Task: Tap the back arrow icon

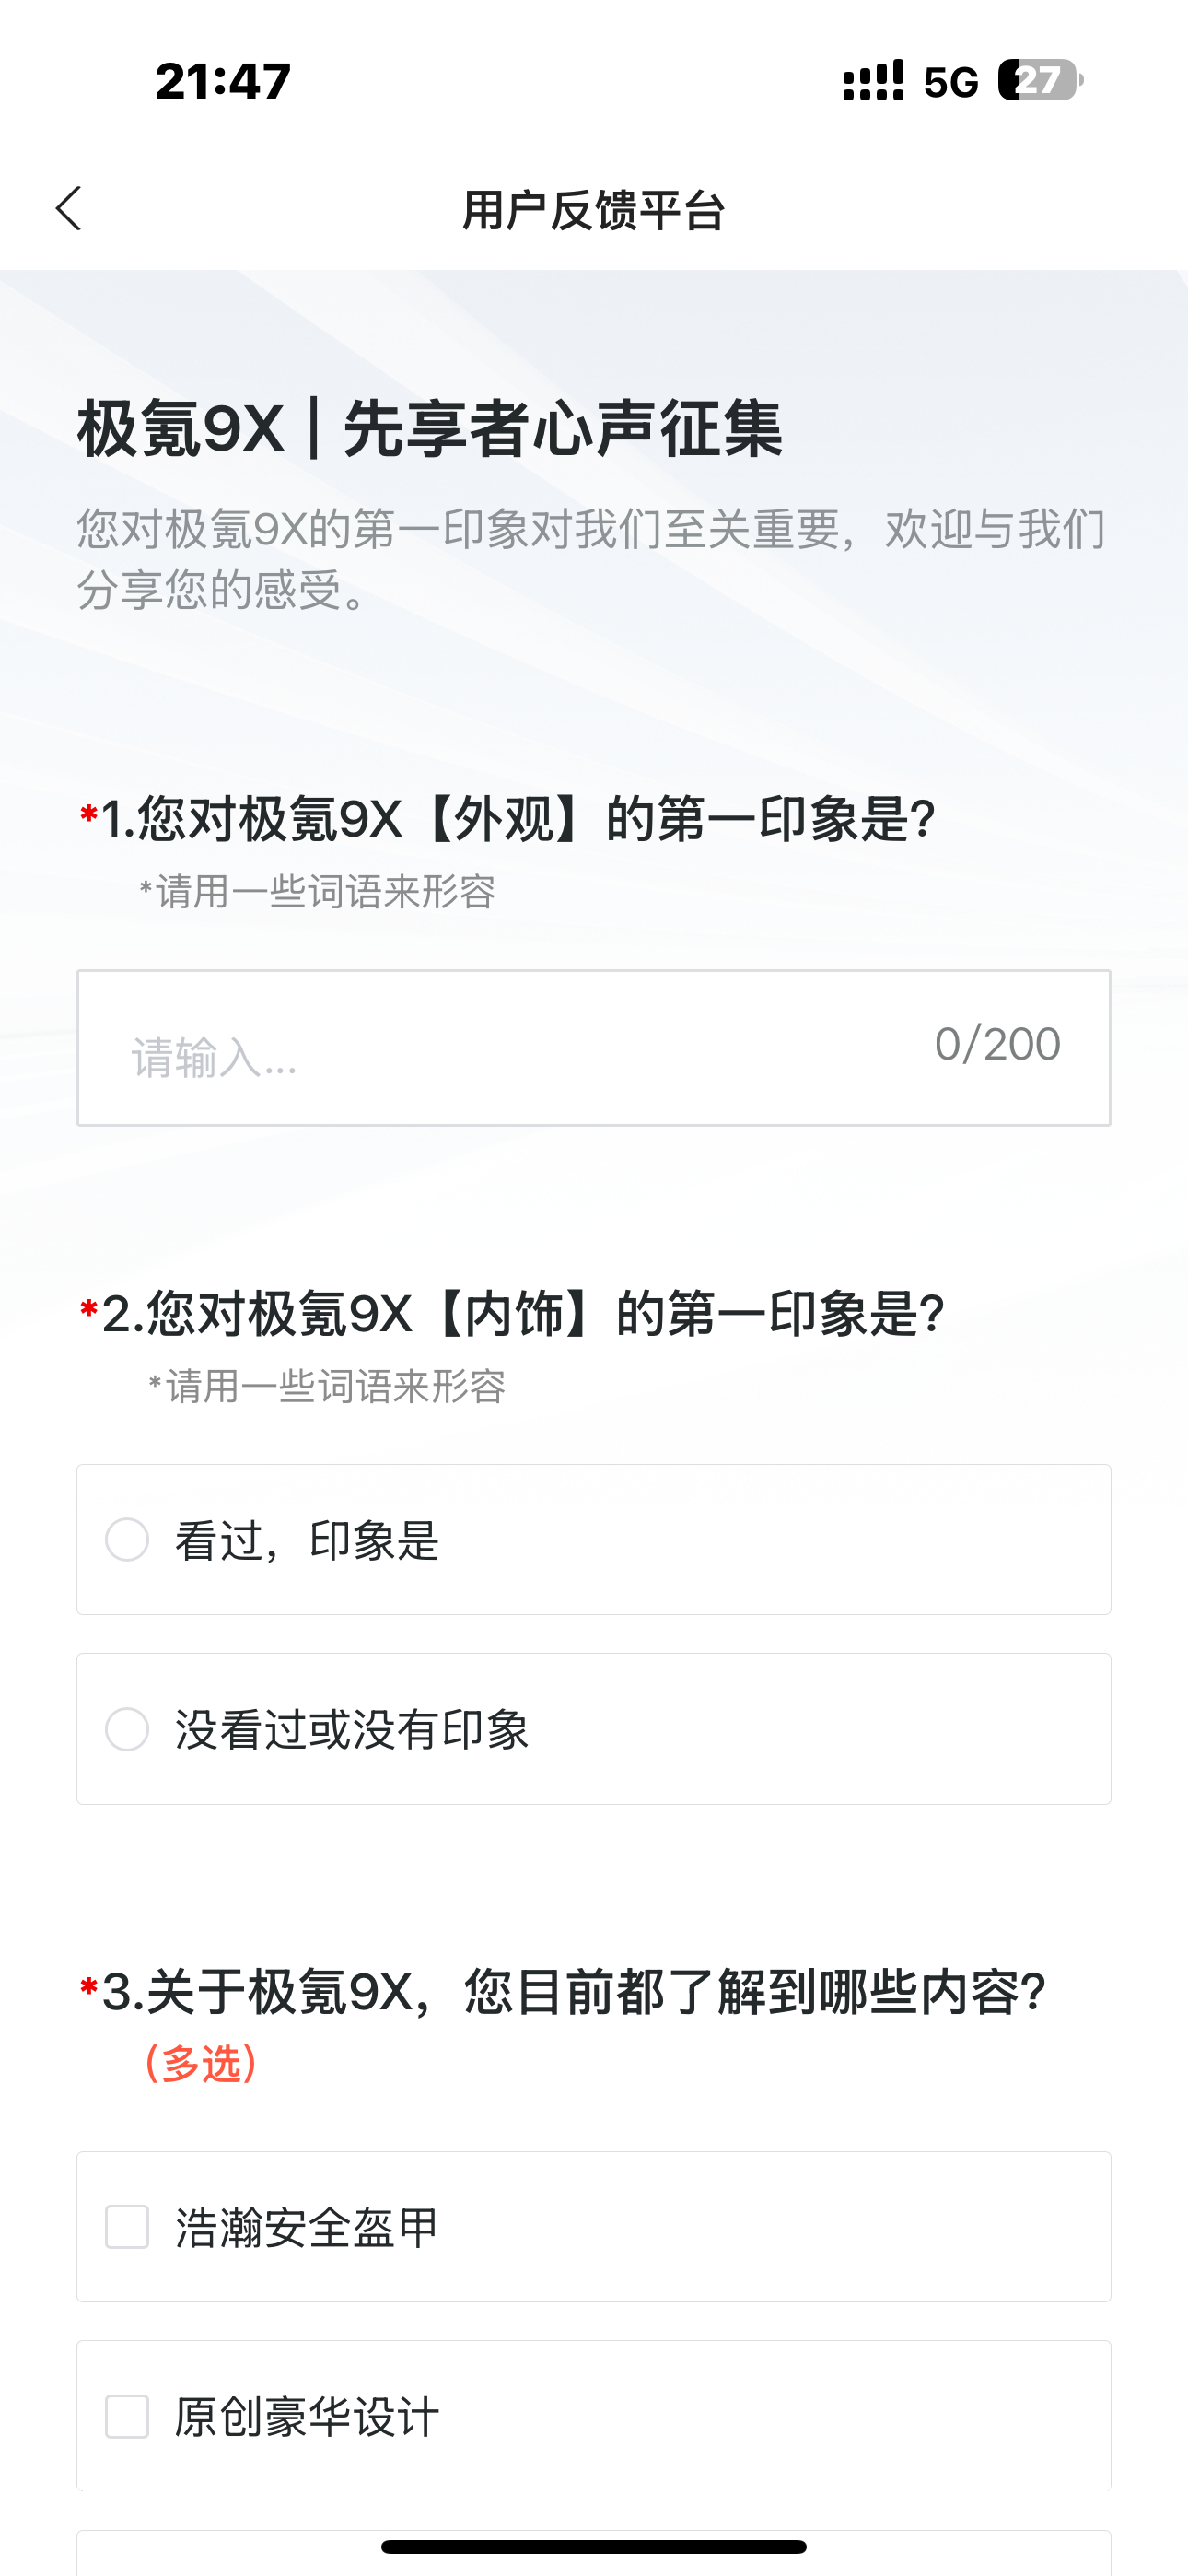Action: (68, 209)
